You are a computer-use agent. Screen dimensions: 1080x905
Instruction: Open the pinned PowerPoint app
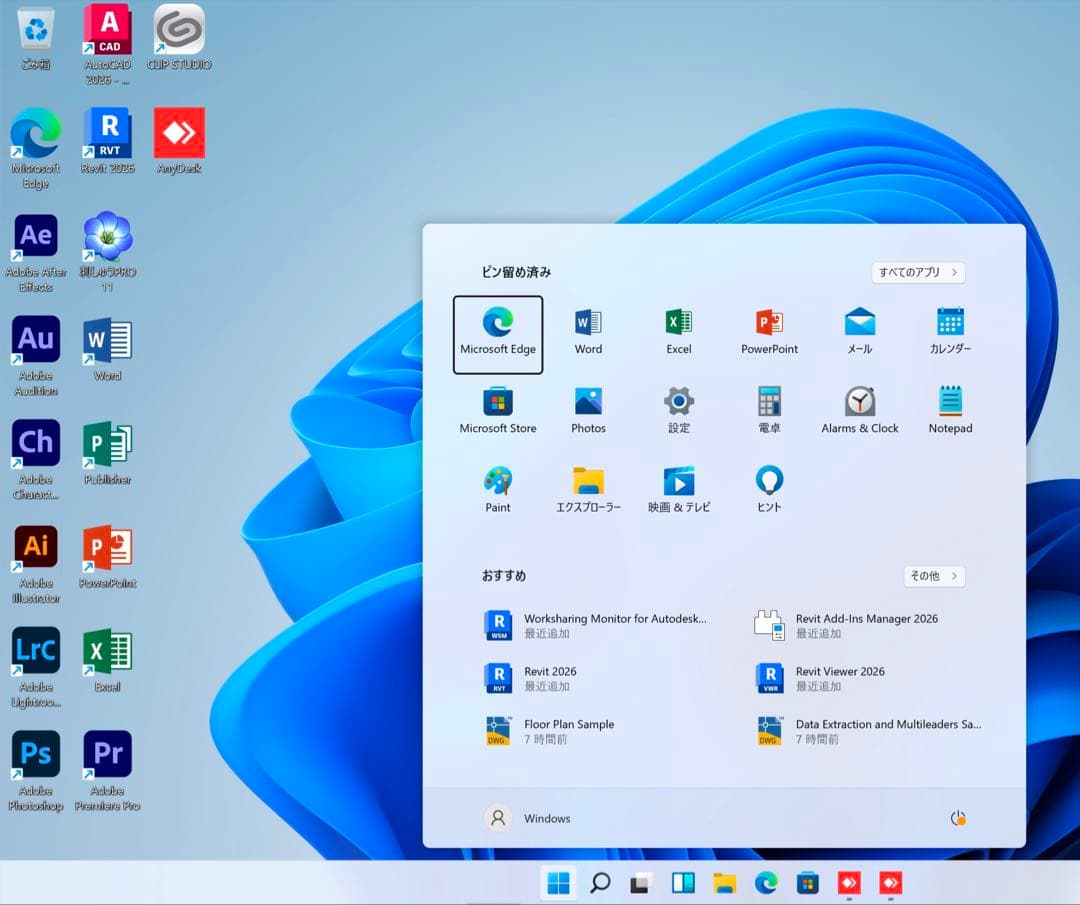coord(769,333)
